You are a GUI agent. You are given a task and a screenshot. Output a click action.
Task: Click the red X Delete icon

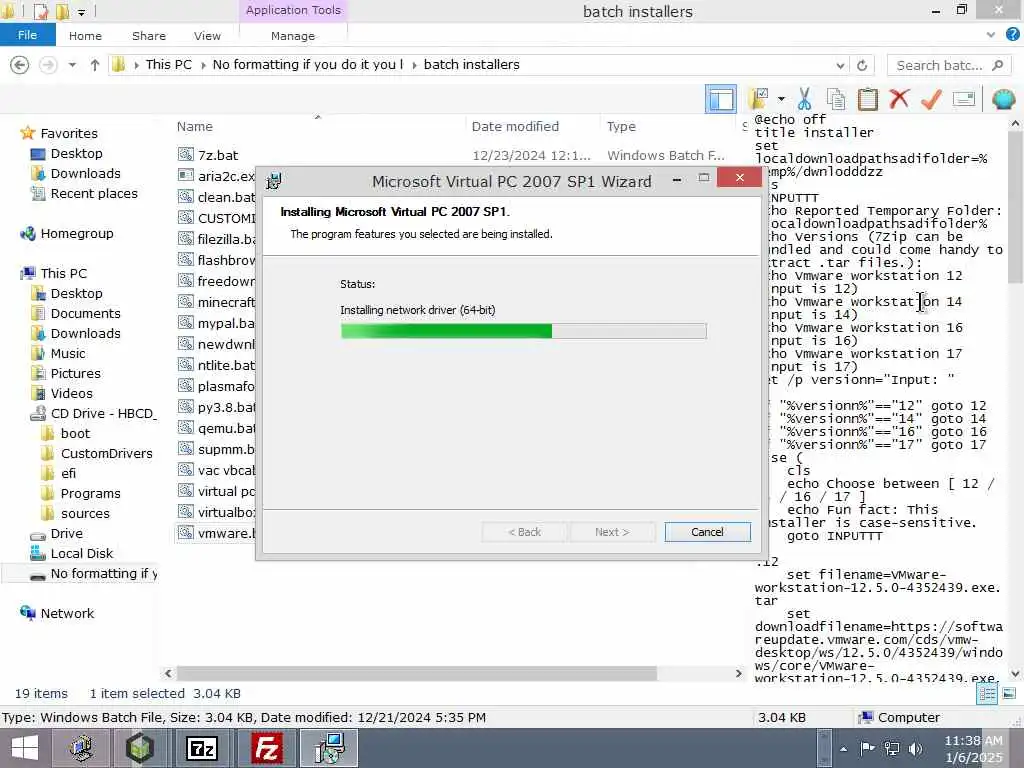tap(899, 99)
